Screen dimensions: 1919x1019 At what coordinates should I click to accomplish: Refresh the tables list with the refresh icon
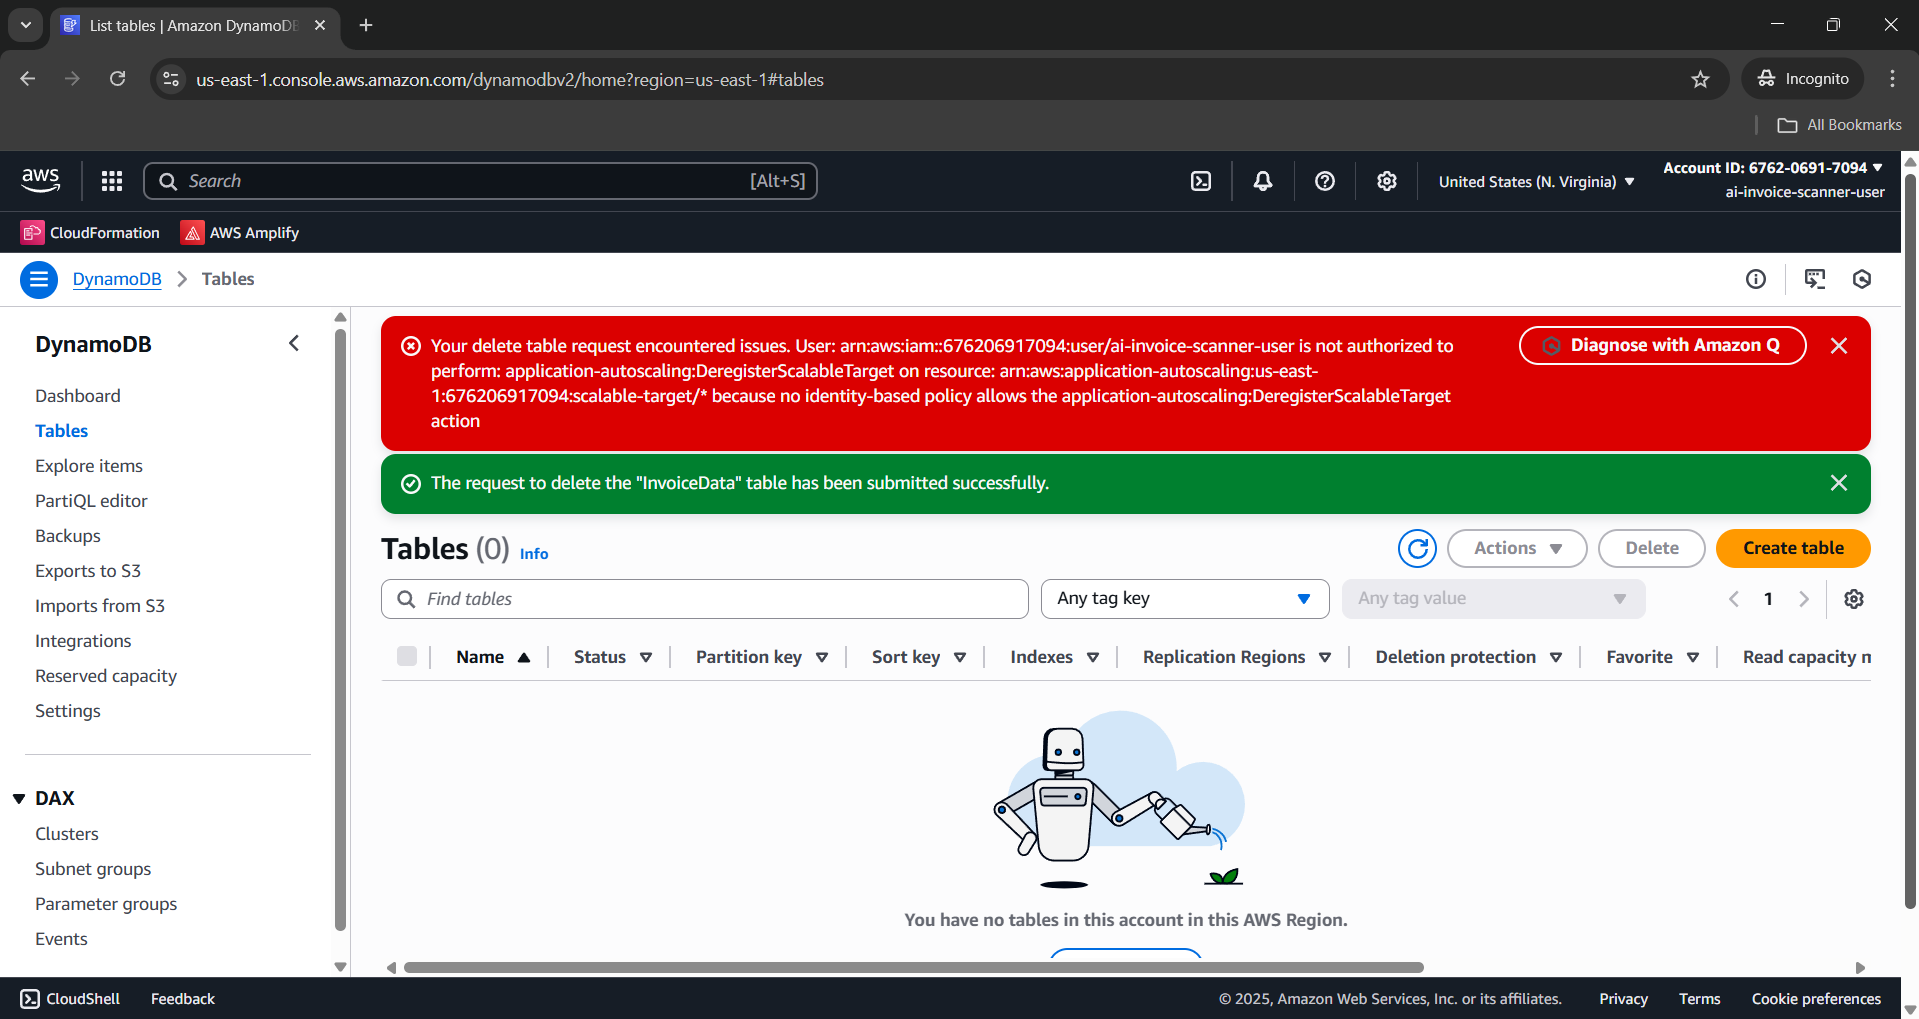pyautogui.click(x=1417, y=548)
